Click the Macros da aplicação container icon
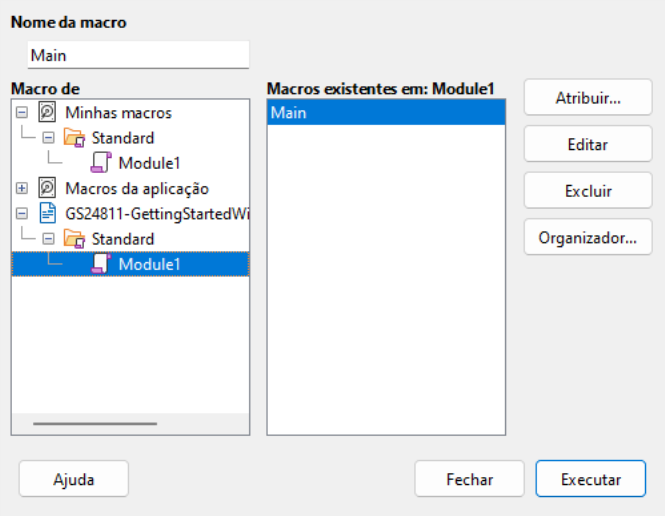The height and width of the screenshot is (516, 665). pos(47,188)
